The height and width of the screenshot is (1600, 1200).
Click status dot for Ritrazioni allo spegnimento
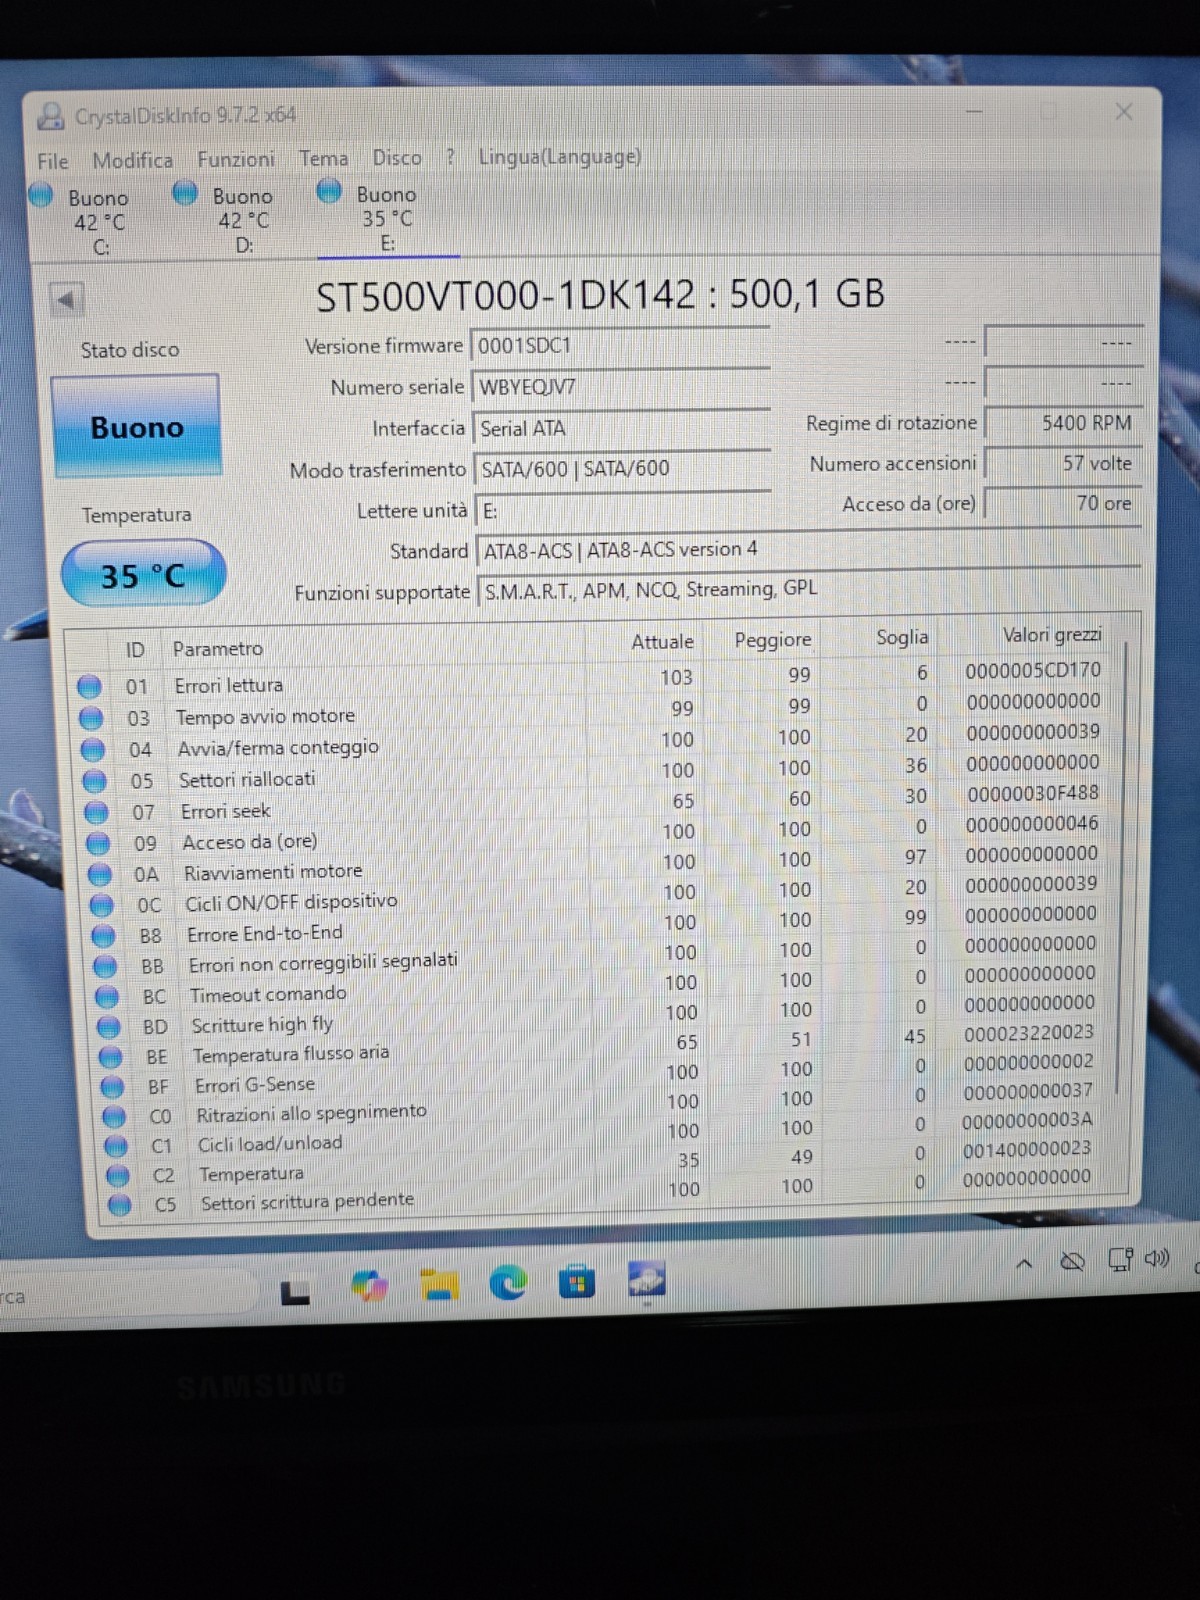pos(115,1116)
